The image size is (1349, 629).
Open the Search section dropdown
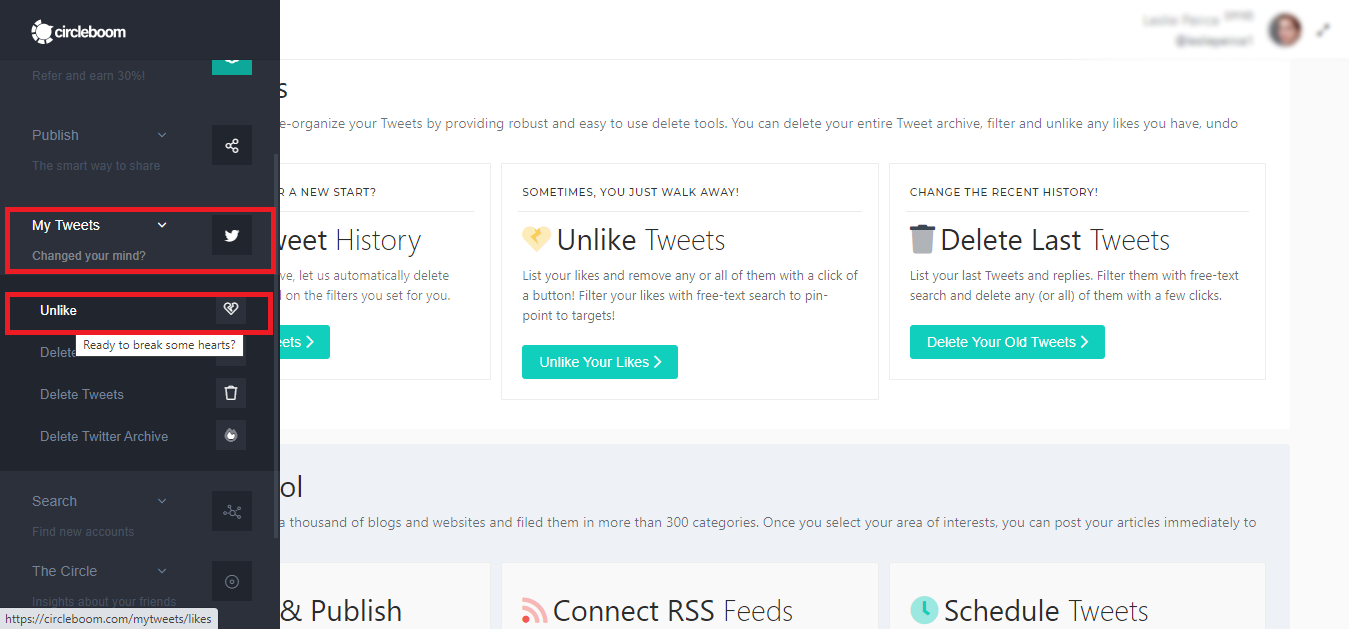tap(162, 501)
